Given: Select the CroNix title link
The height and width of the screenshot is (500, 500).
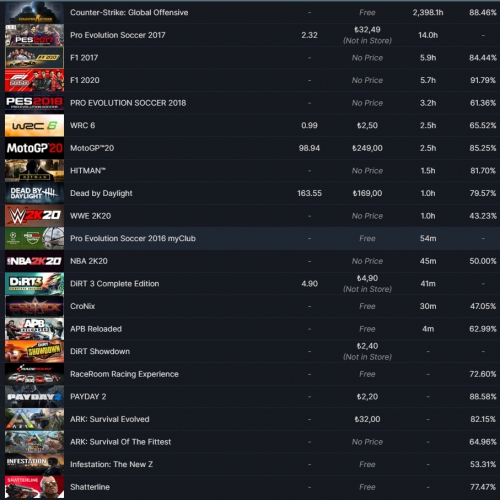Looking at the screenshot, I should [82, 306].
